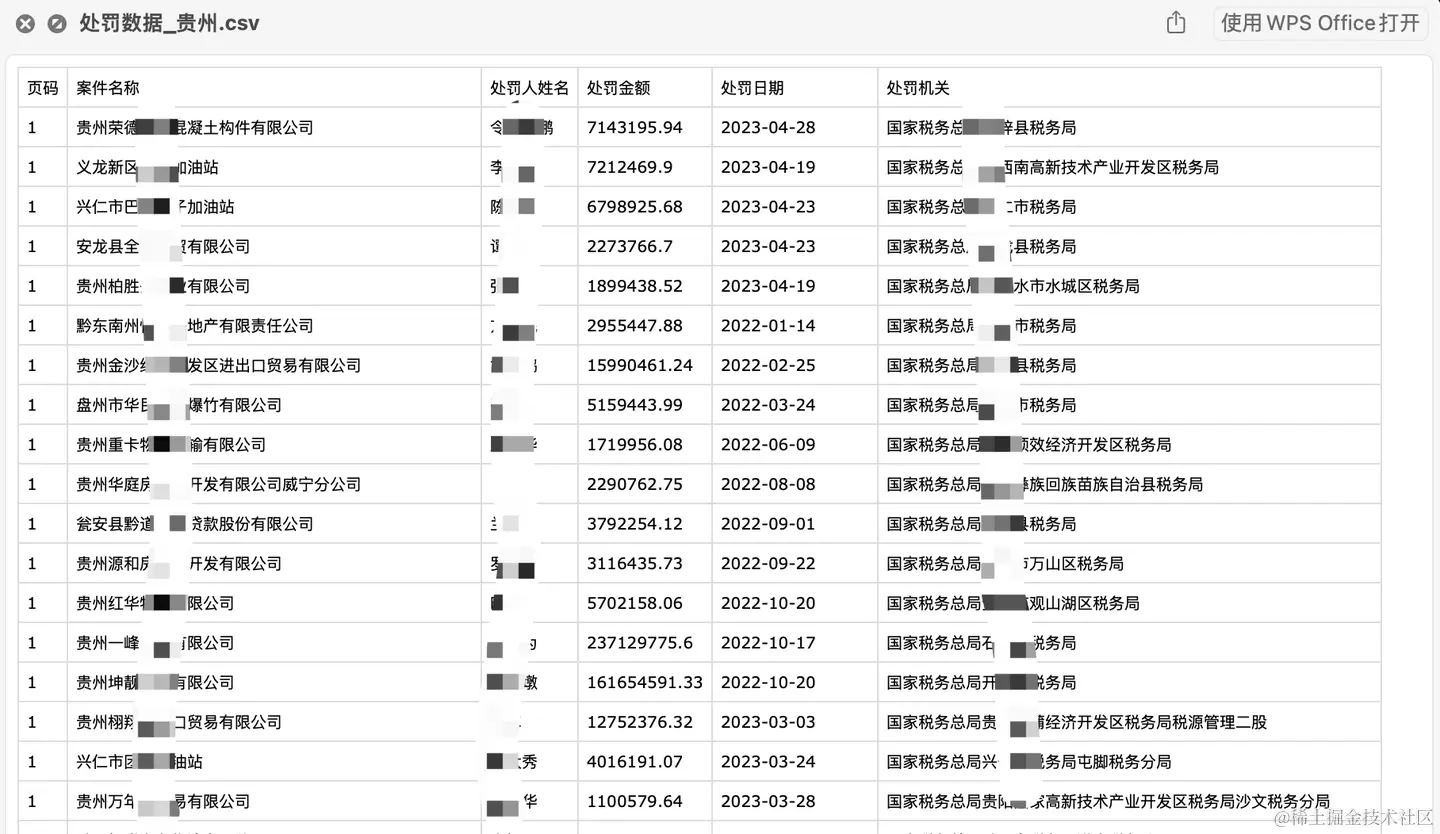Click amount cell 7143195.94
The width and height of the screenshot is (1440, 834).
point(645,127)
